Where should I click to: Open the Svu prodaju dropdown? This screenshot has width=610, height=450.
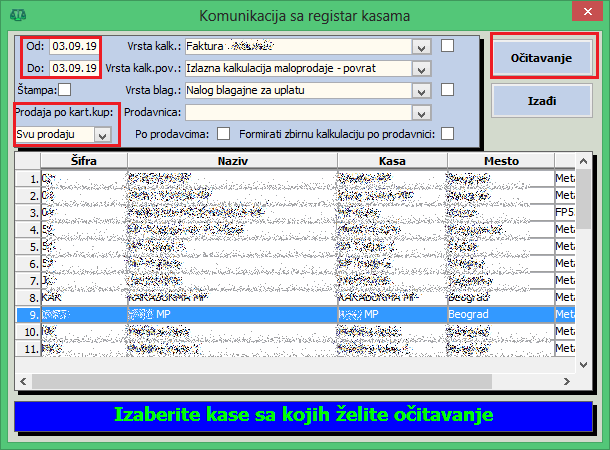coord(102,134)
